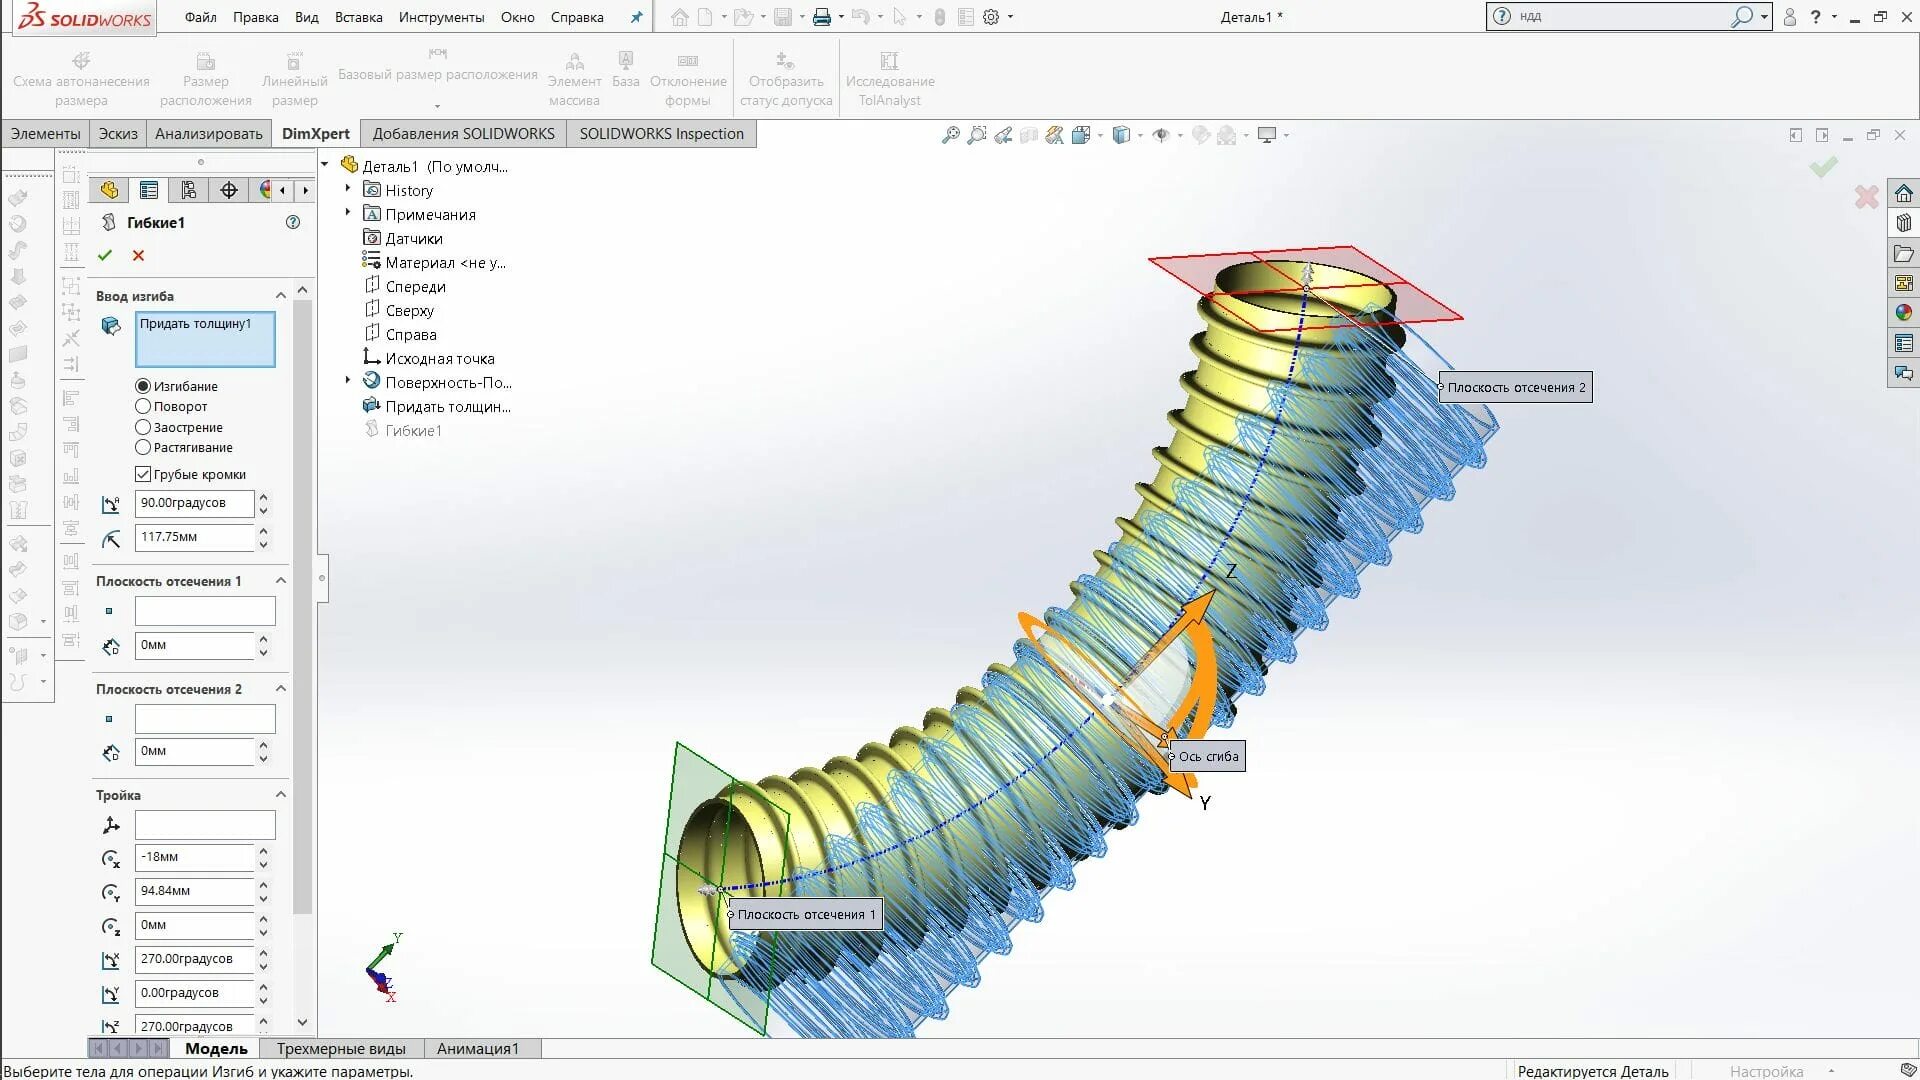Select Придать толщин in the feature tree
The width and height of the screenshot is (1920, 1080).
tap(447, 406)
